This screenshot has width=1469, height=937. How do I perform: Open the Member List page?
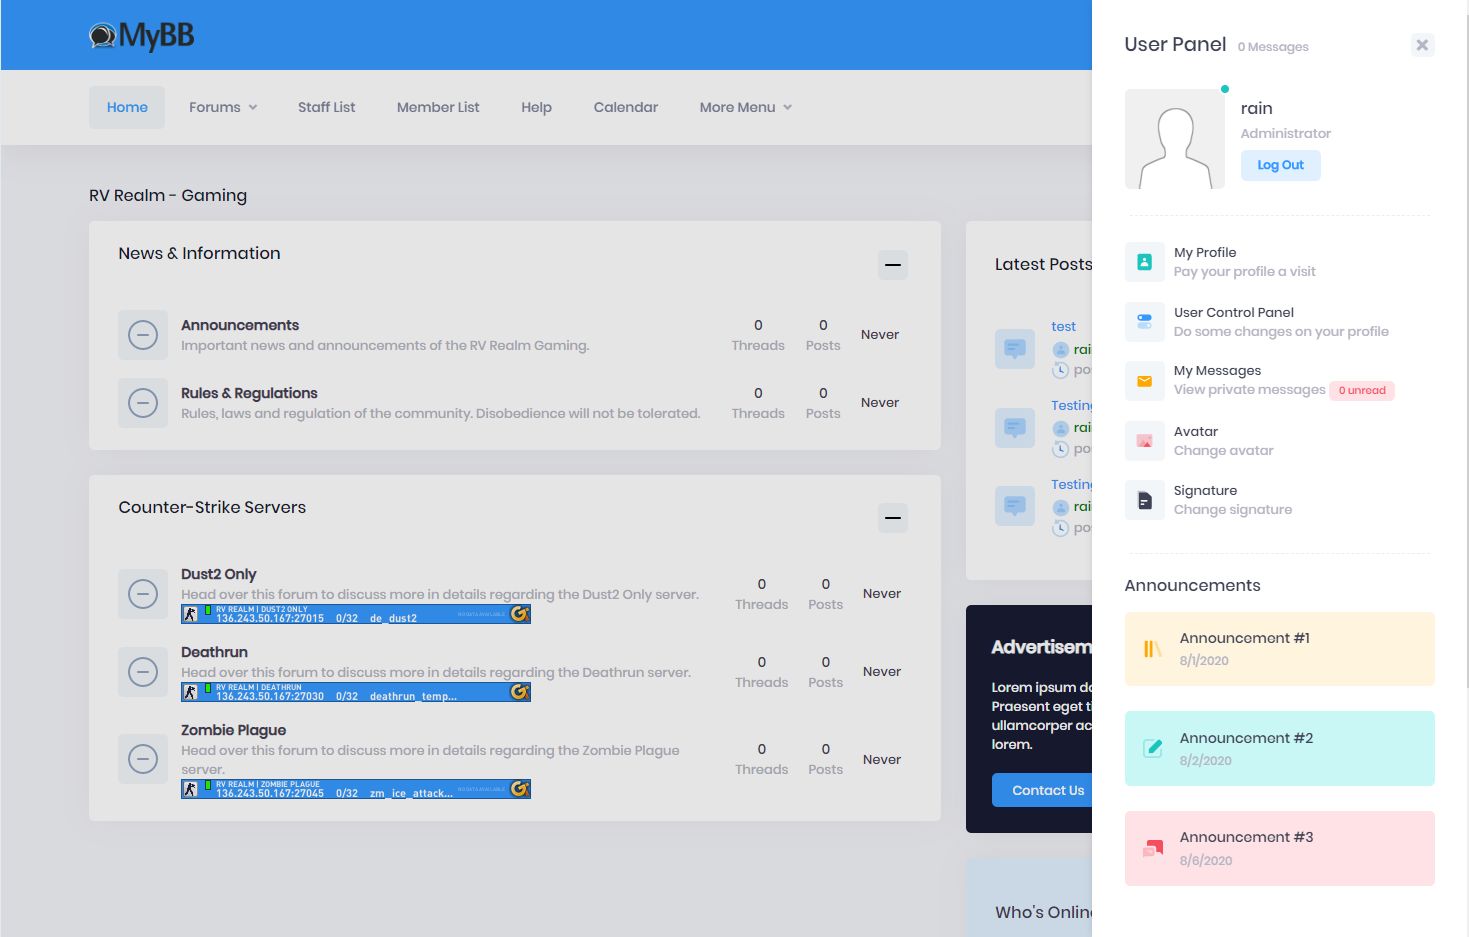point(438,107)
